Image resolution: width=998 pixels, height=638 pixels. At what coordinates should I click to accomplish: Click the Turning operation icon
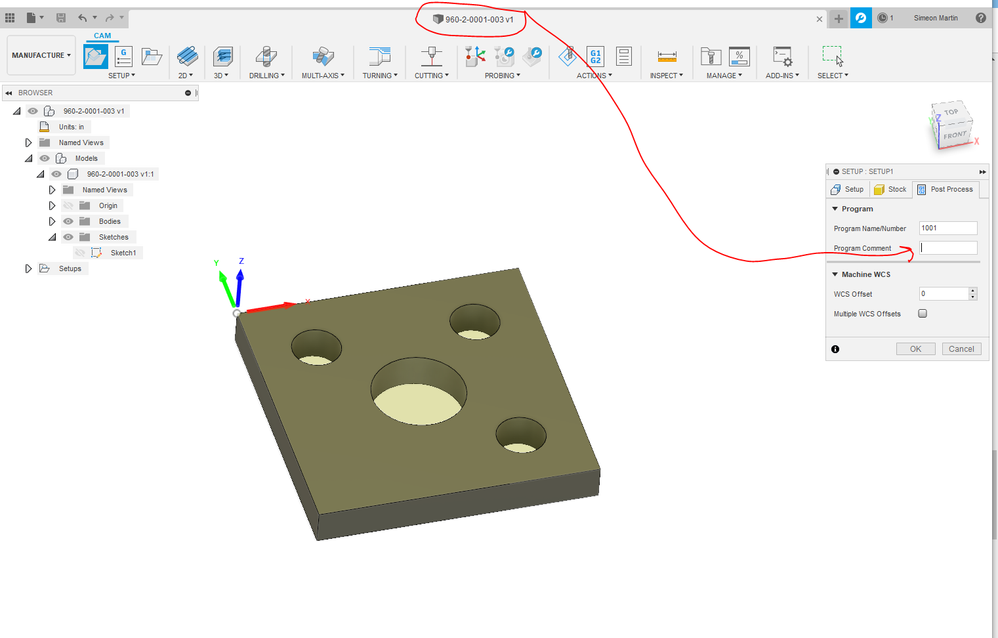[380, 57]
